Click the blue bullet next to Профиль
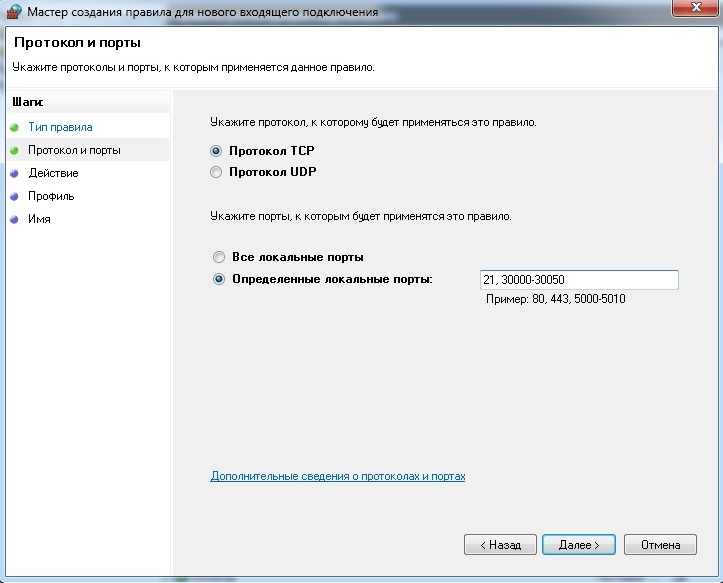This screenshot has width=723, height=583. [x=14, y=196]
